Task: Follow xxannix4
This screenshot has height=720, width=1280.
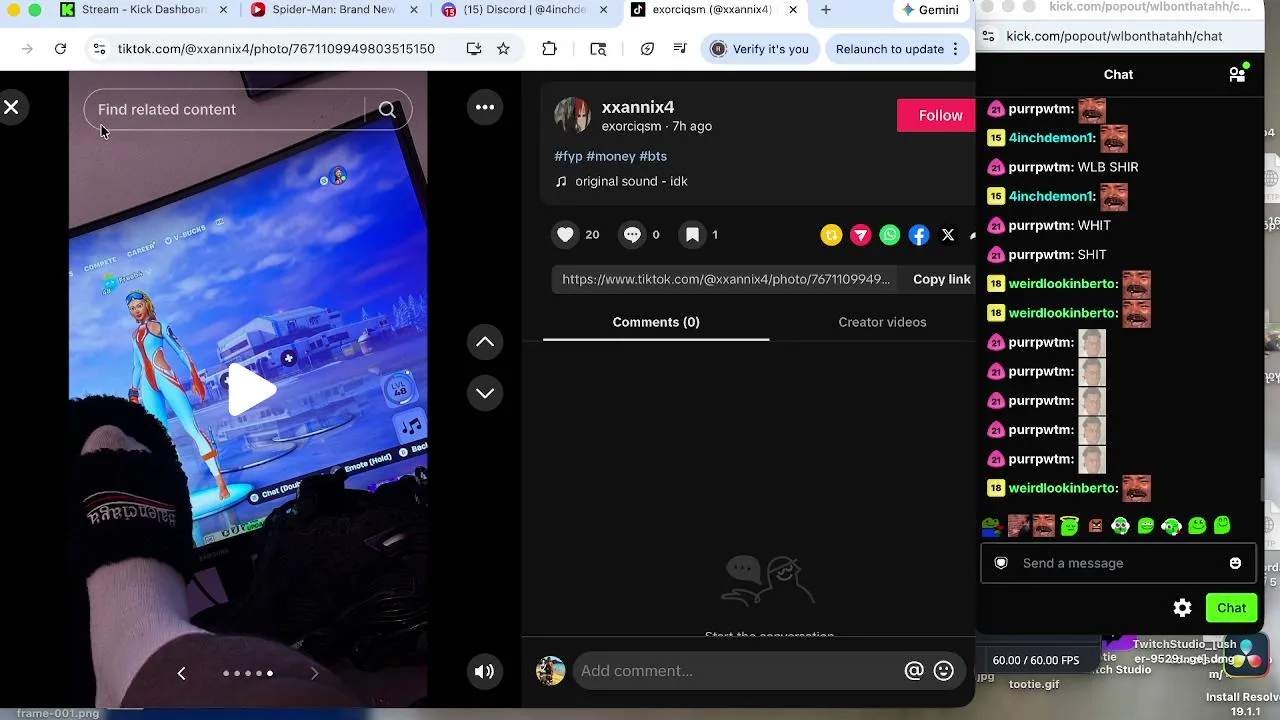Action: coord(936,116)
